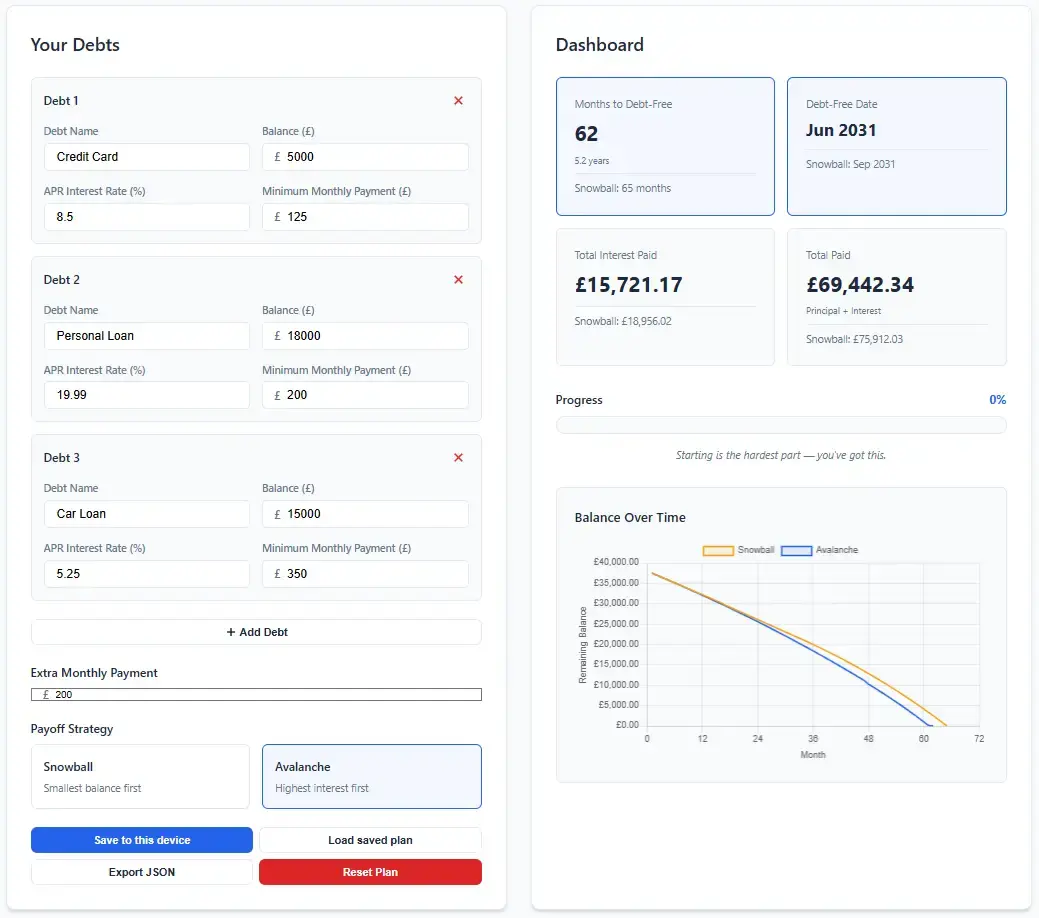Choose the Avalanche payoff strategy
The image size is (1039, 918).
[x=372, y=776]
